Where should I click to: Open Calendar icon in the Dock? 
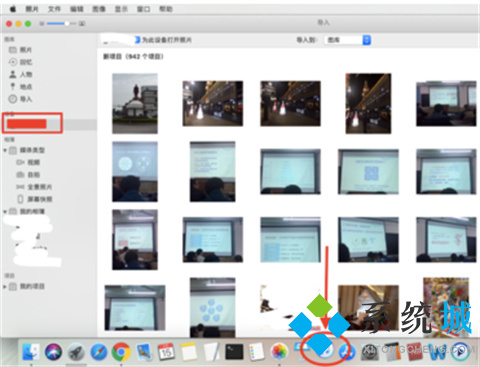[x=166, y=352]
